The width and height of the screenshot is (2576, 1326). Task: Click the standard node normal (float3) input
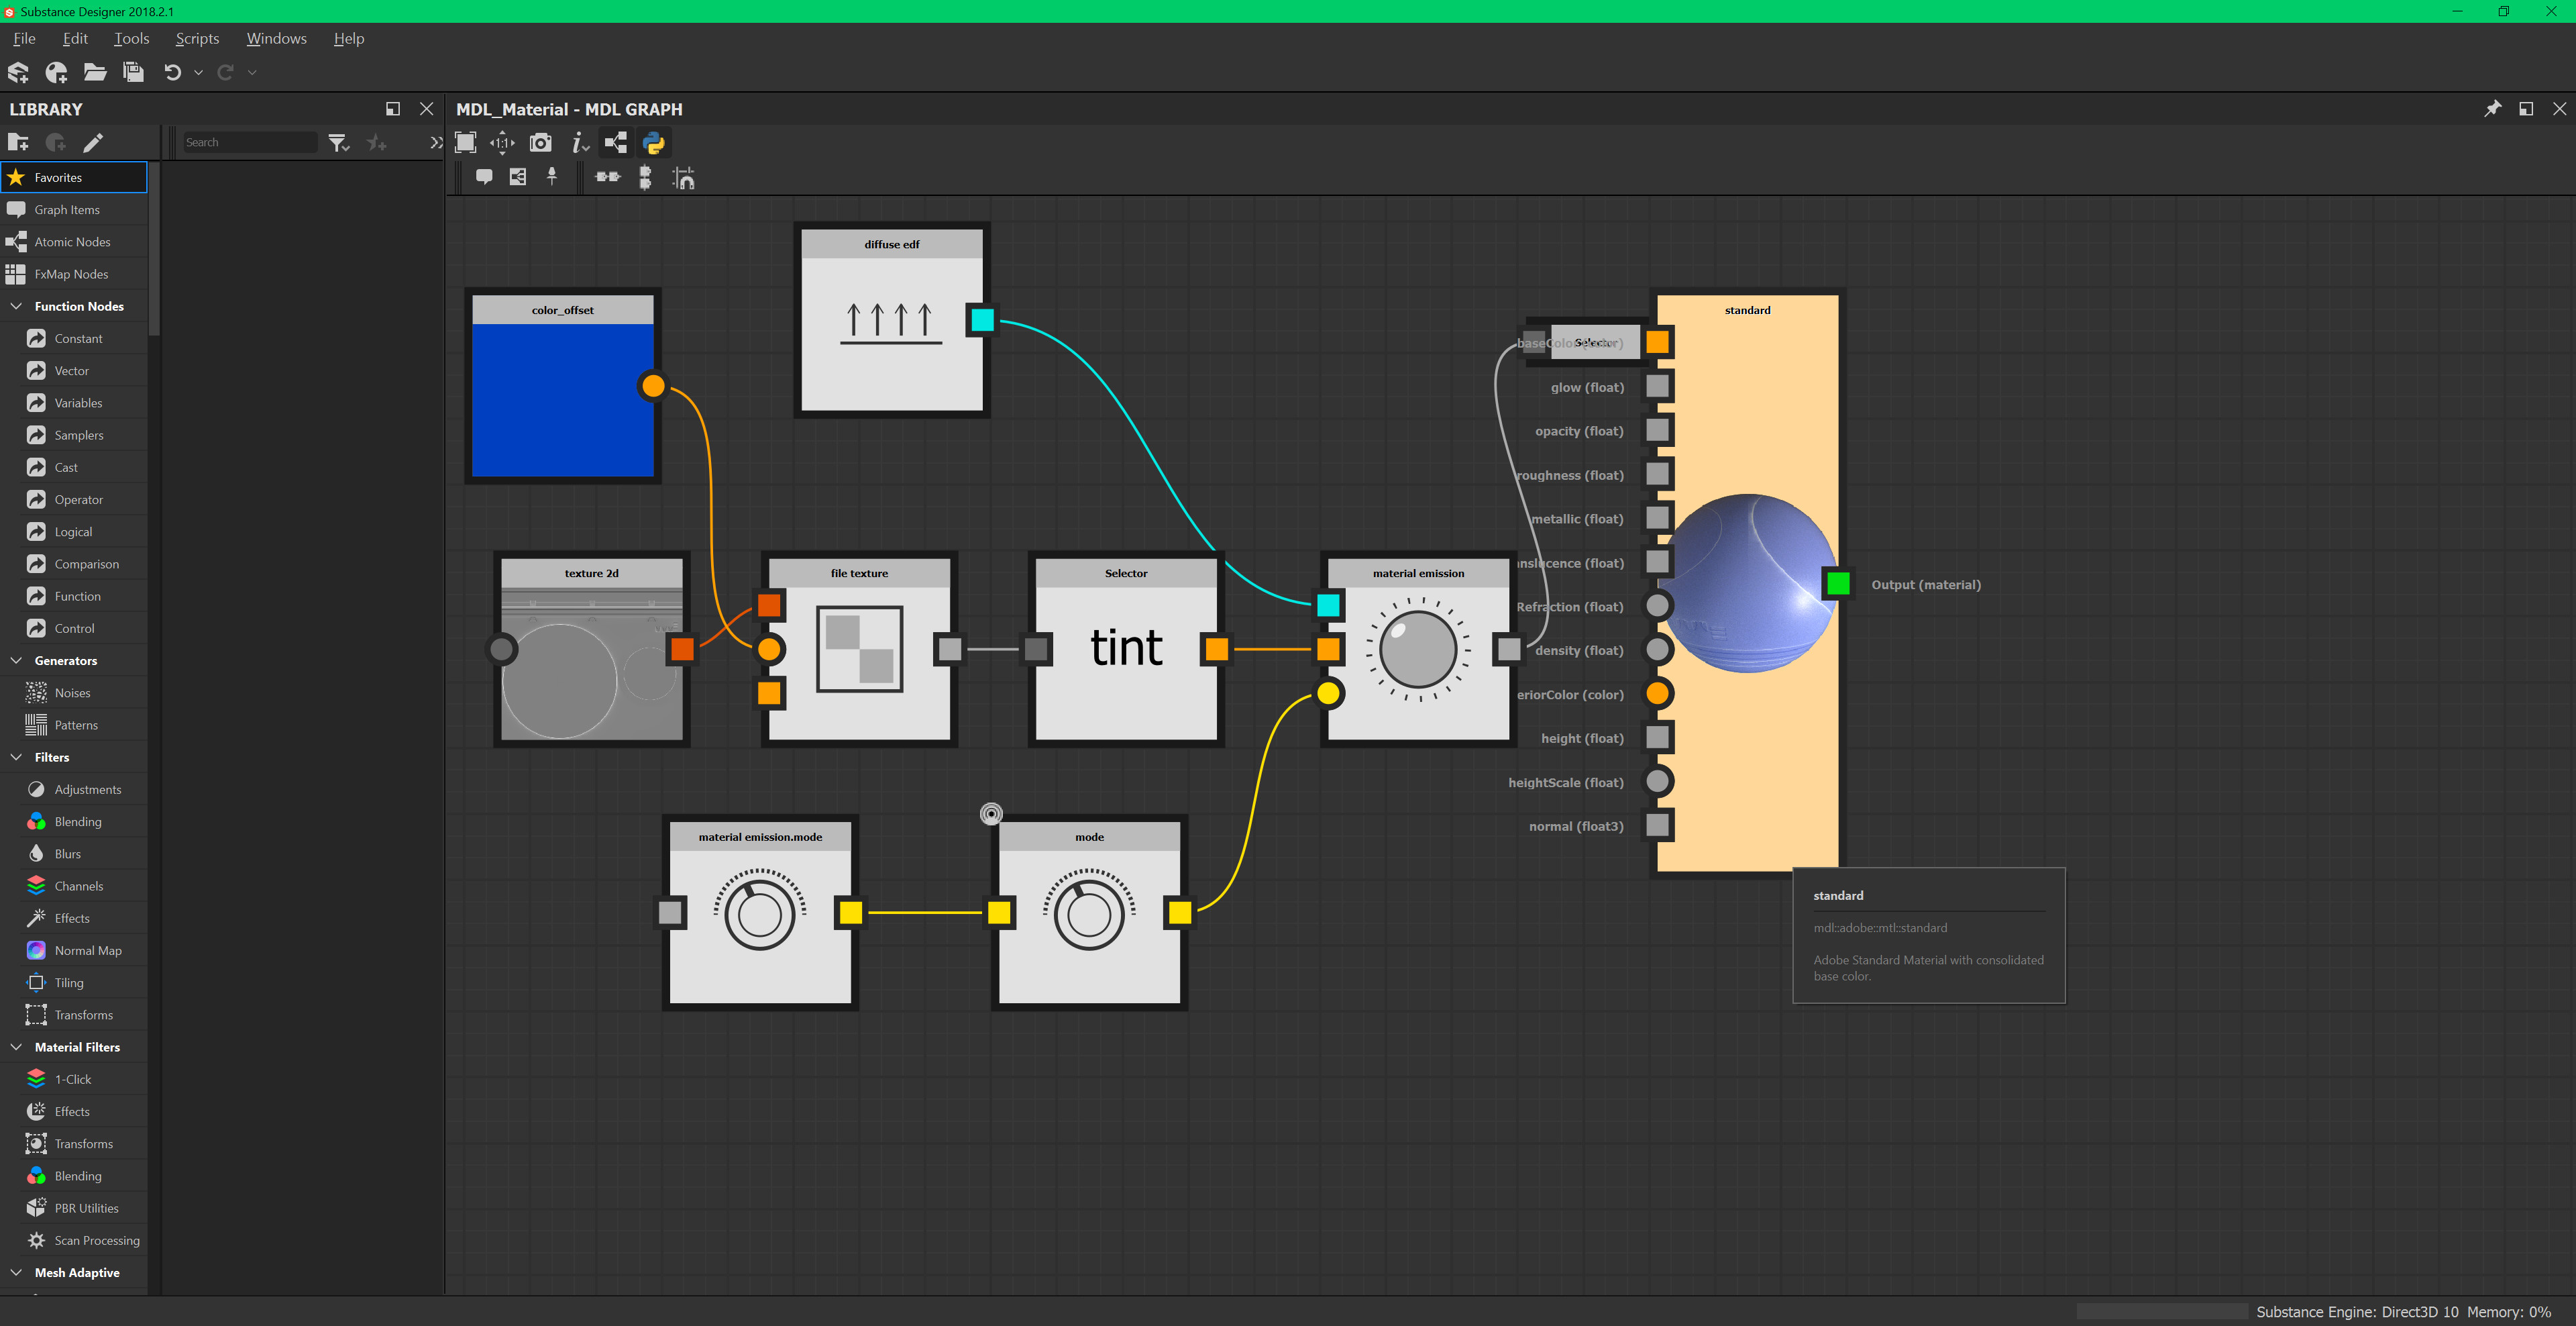click(1658, 826)
